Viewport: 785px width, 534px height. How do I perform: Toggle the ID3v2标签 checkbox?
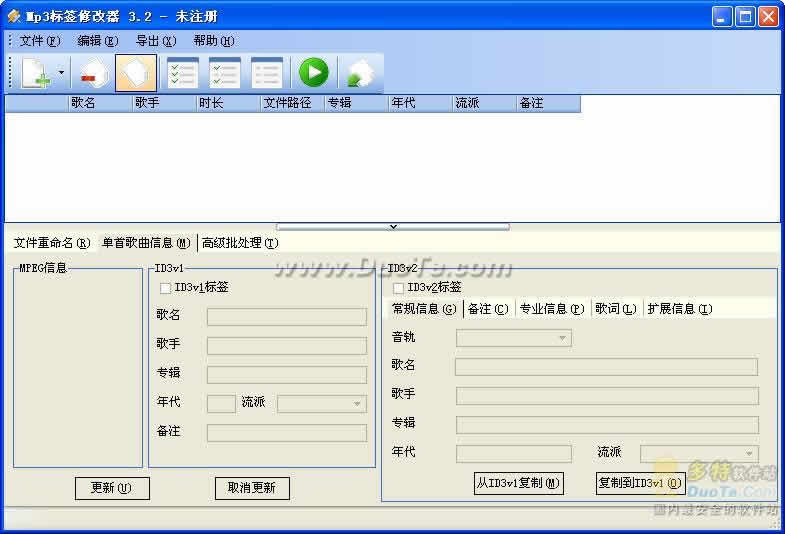399,288
